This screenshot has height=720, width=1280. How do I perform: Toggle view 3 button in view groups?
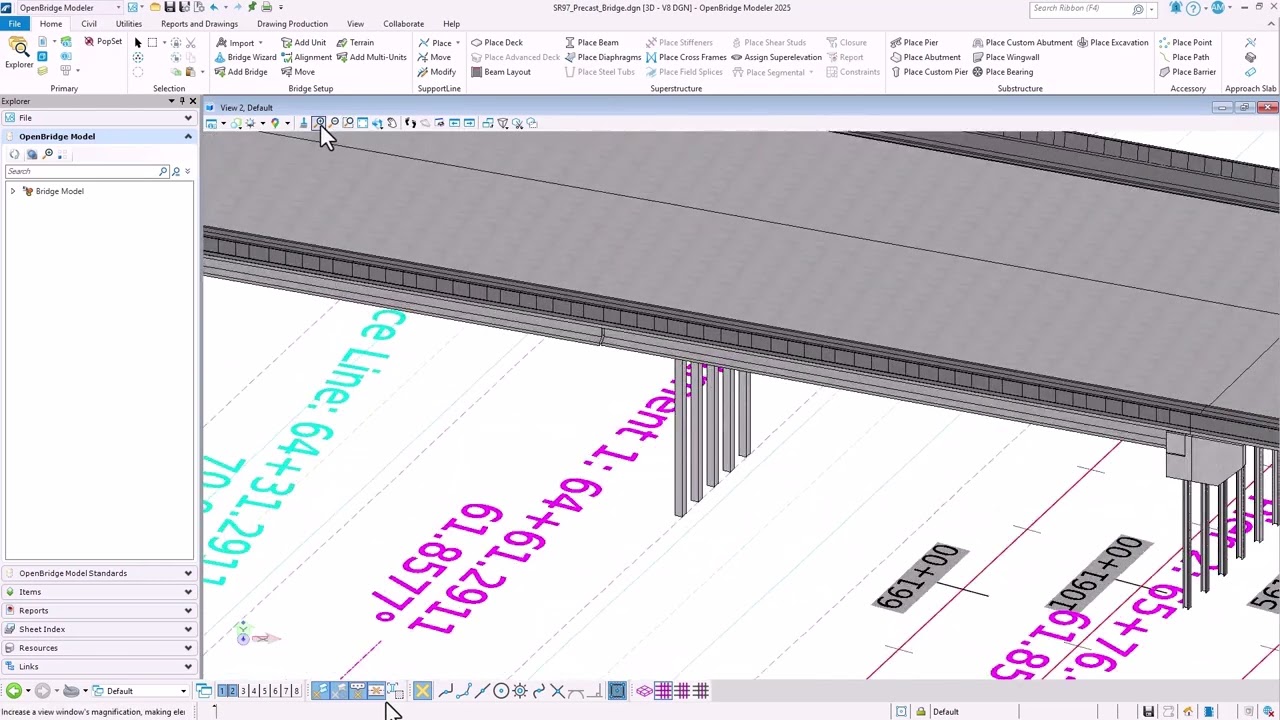tap(243, 691)
